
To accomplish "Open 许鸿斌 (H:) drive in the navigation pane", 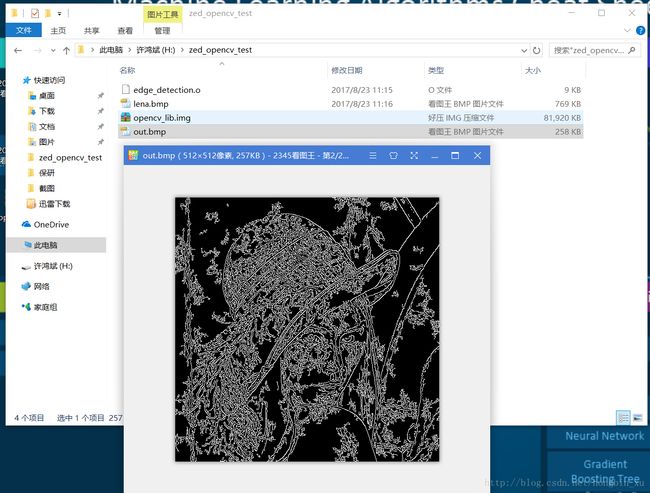I will [x=53, y=266].
